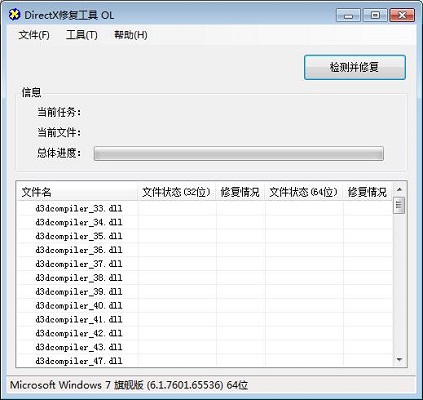Sort by the 文件名 column header
The image size is (423, 400).
pos(77,192)
